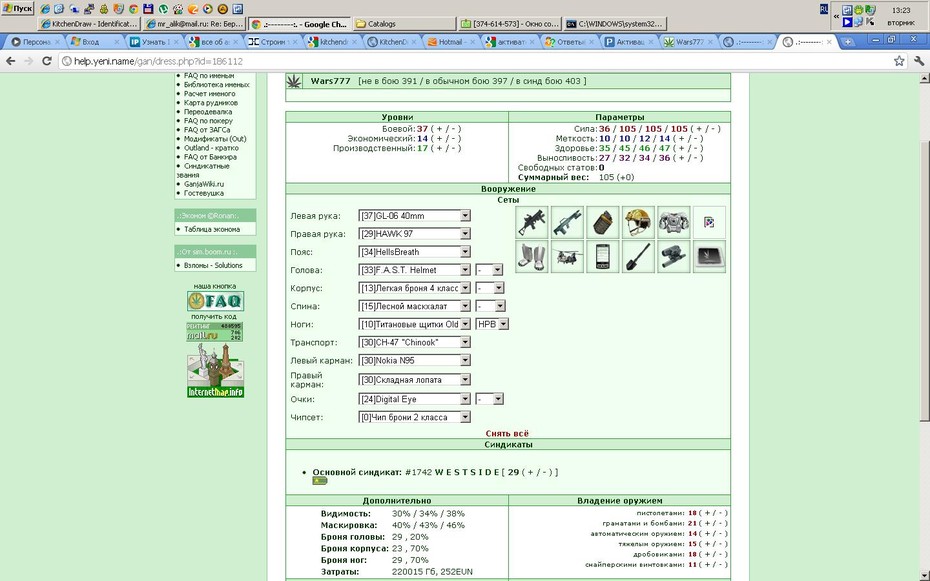The image size is (930, 581).
Task: Select the F.A.S.T. helmet icon
Action: click(638, 222)
